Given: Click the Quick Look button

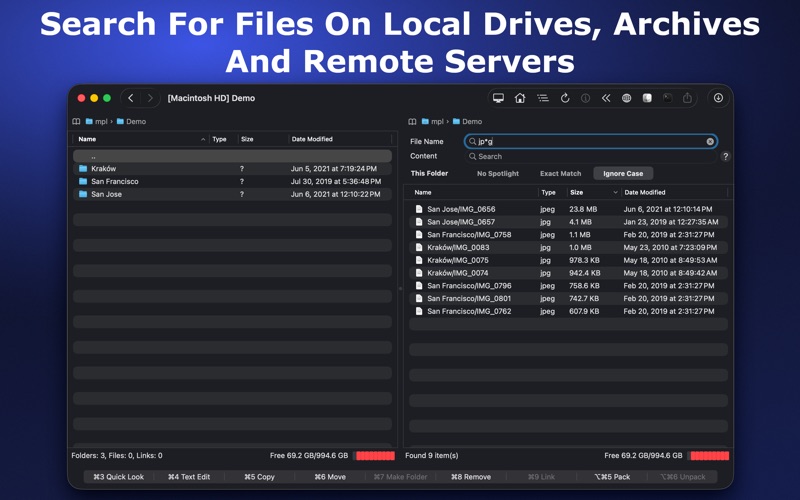Looking at the screenshot, I should pyautogui.click(x=118, y=477).
